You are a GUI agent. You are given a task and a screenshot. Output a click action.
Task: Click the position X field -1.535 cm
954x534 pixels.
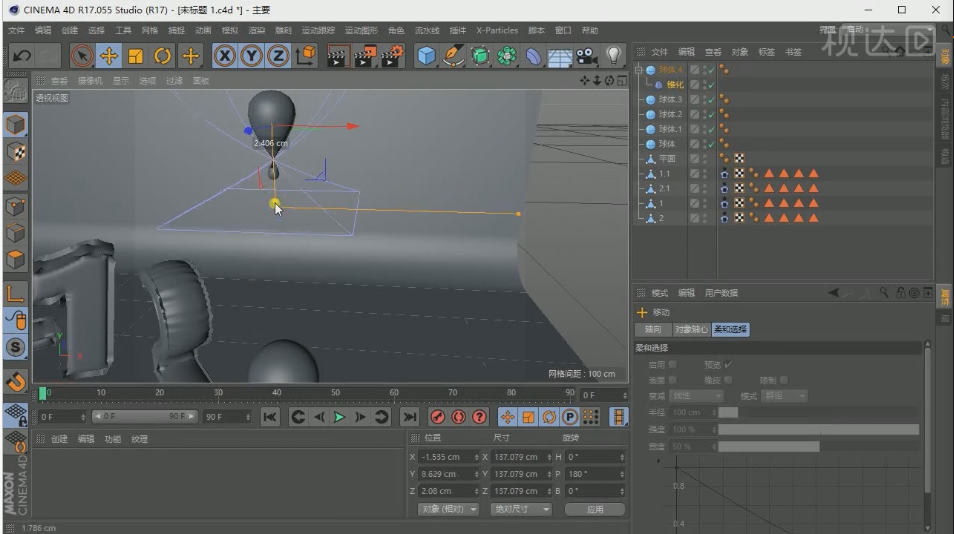tap(448, 457)
